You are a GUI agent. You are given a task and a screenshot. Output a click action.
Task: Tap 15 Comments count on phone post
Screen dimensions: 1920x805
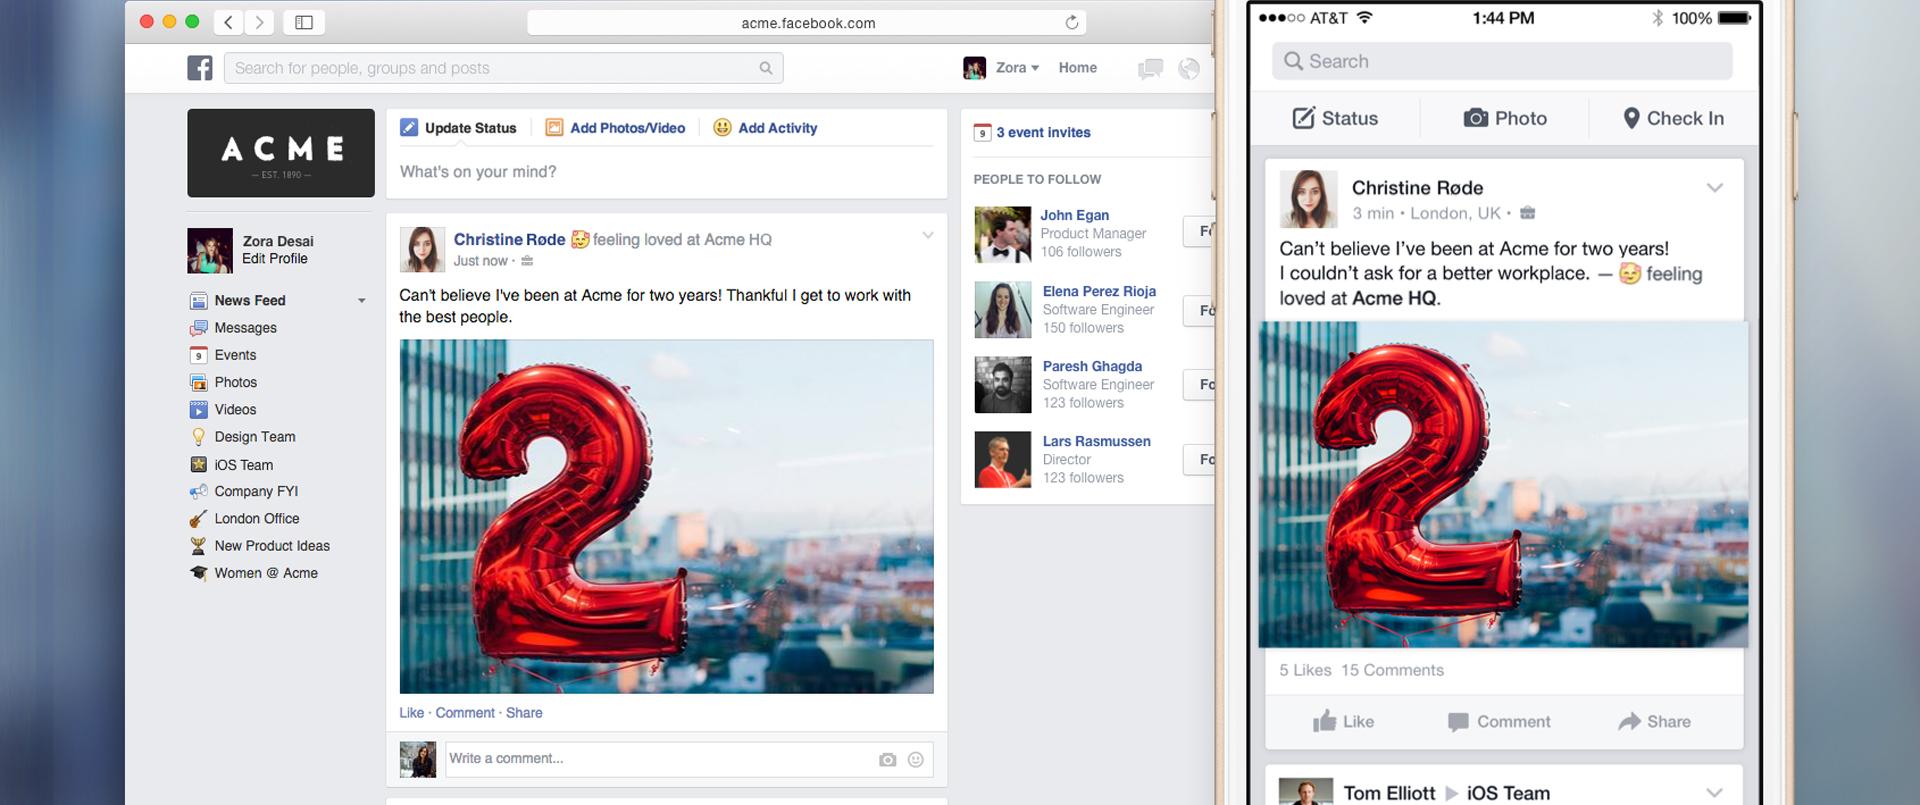(x=1392, y=670)
